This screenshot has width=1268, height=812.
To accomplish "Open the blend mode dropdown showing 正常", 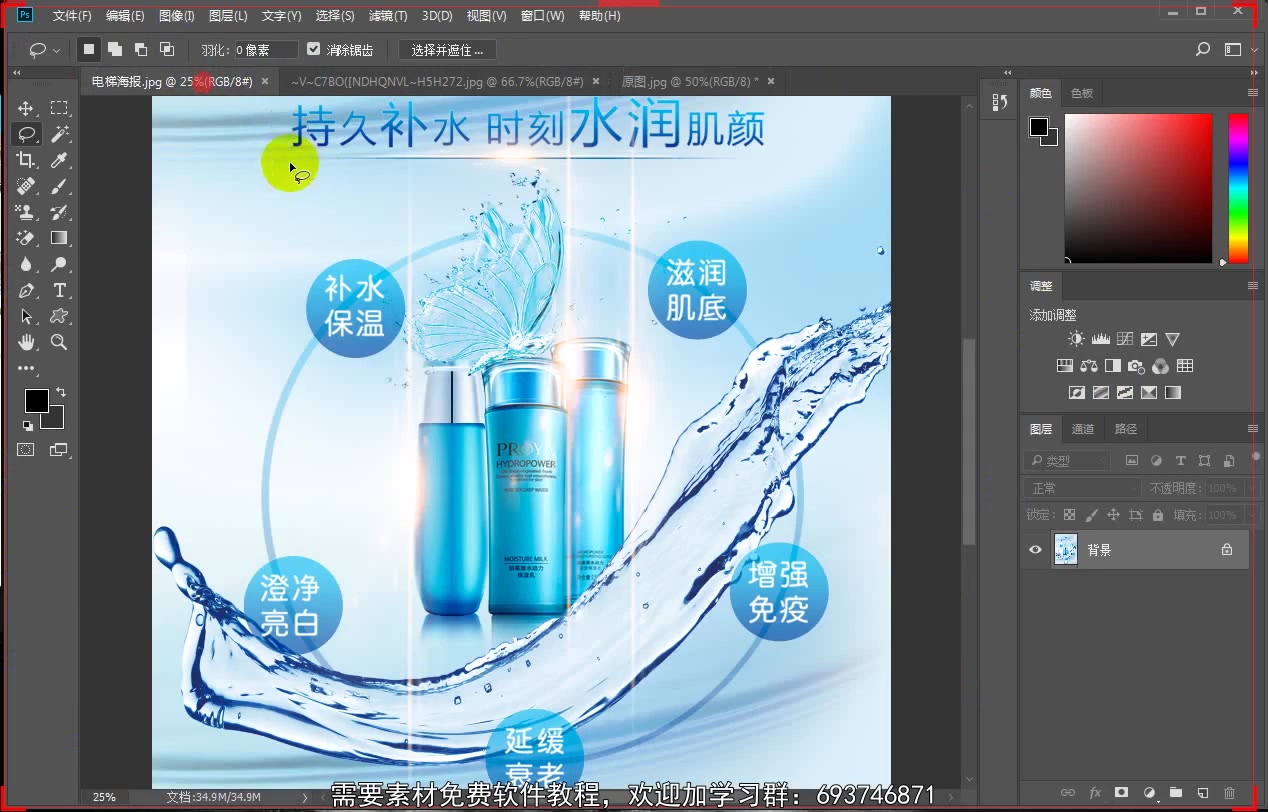I will [1080, 488].
